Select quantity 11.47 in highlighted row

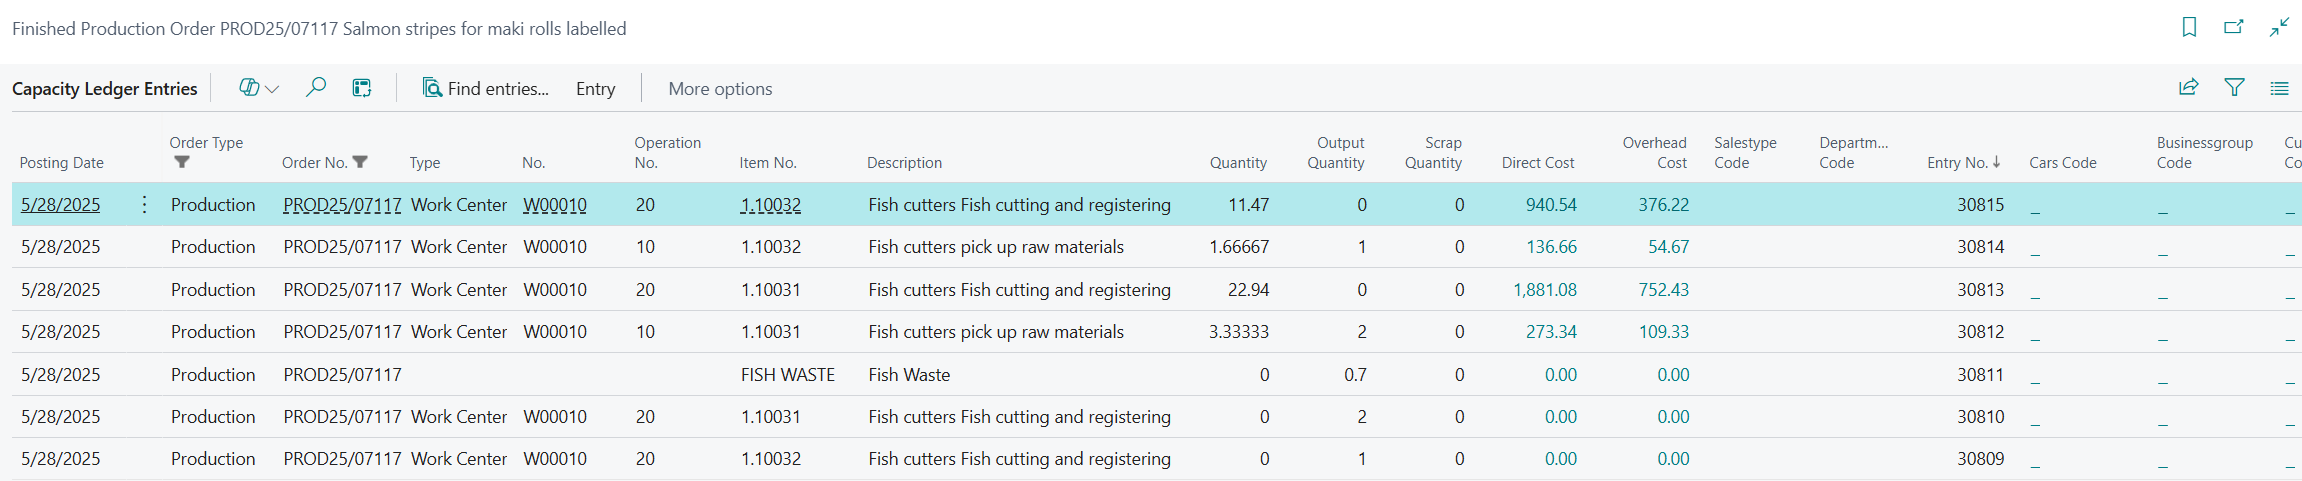pos(1248,204)
